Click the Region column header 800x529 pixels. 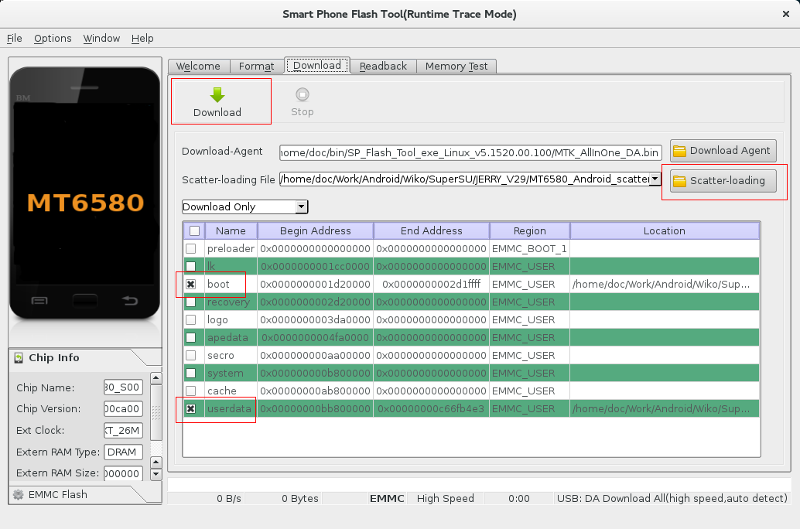coord(530,231)
